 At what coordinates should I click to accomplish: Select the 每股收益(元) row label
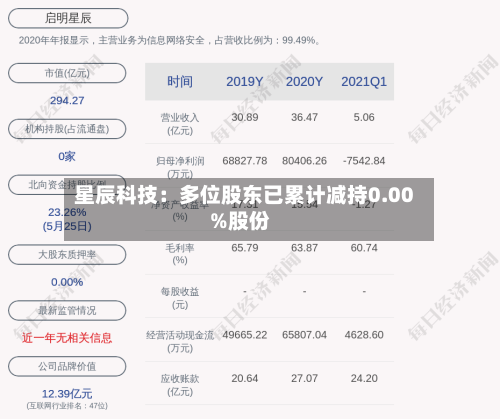[x=180, y=298]
